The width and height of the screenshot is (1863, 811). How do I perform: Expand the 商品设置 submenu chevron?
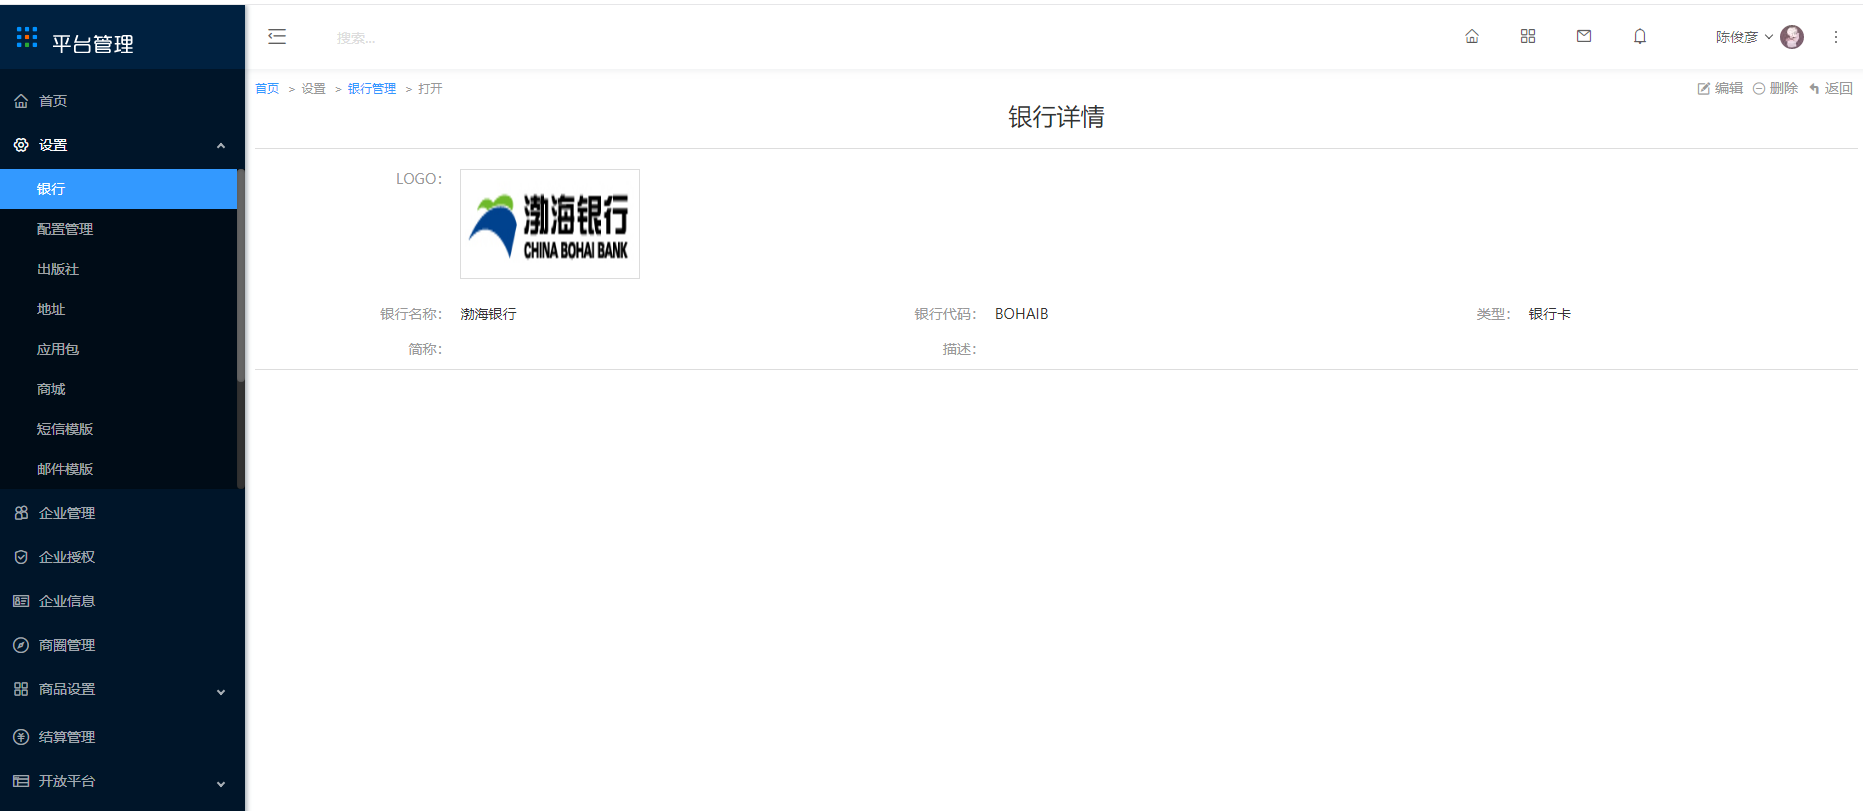pyautogui.click(x=221, y=692)
